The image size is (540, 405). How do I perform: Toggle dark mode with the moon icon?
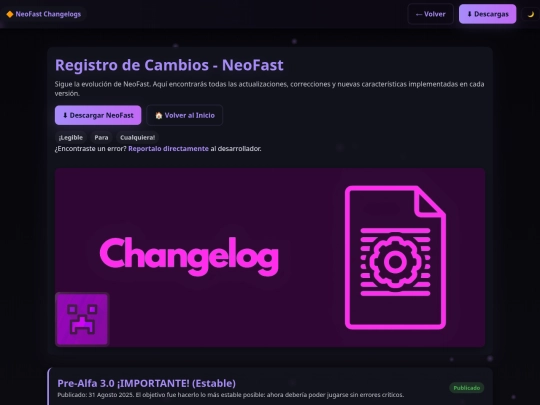531,14
